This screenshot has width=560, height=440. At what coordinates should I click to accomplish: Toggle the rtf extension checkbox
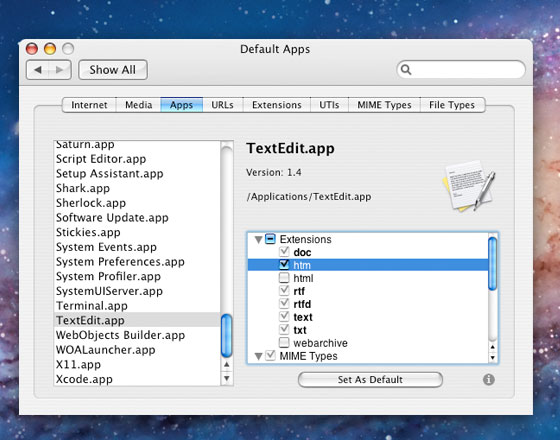pos(284,290)
